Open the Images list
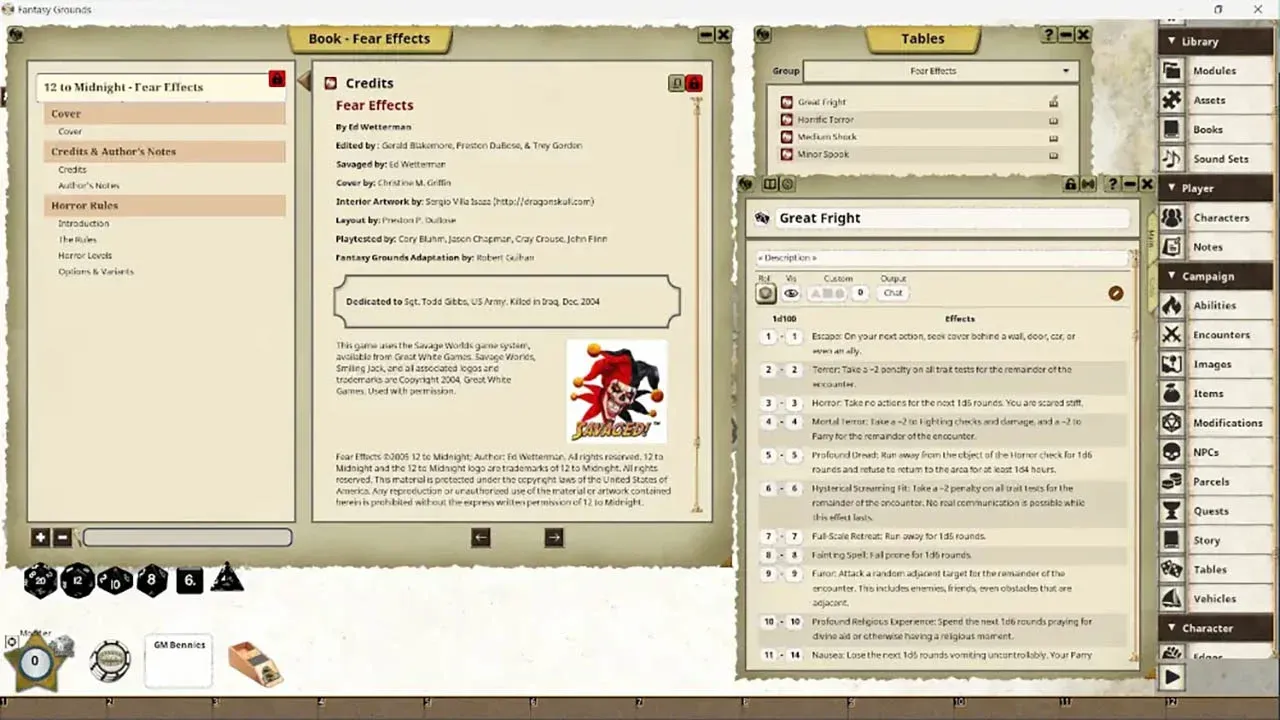The height and width of the screenshot is (720, 1280). coord(1216,364)
